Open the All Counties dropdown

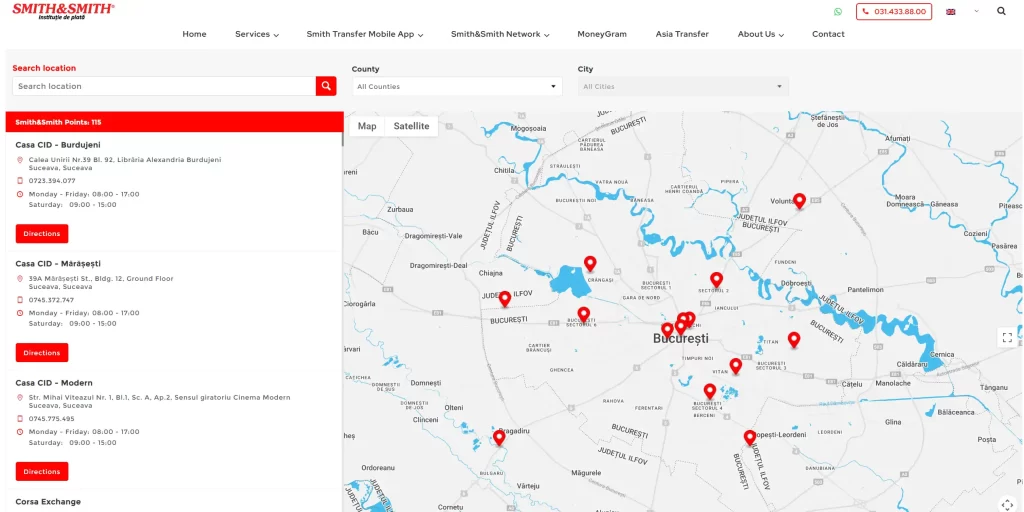click(x=456, y=86)
